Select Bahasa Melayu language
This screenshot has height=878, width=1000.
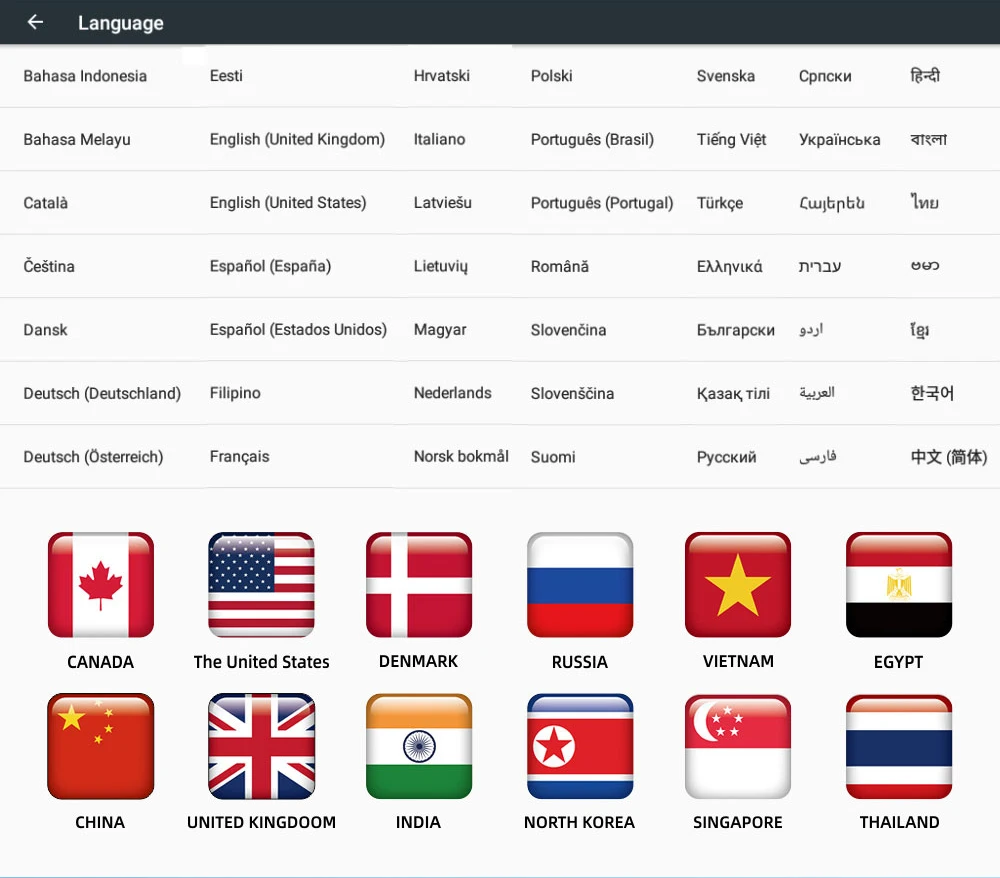click(x=77, y=140)
